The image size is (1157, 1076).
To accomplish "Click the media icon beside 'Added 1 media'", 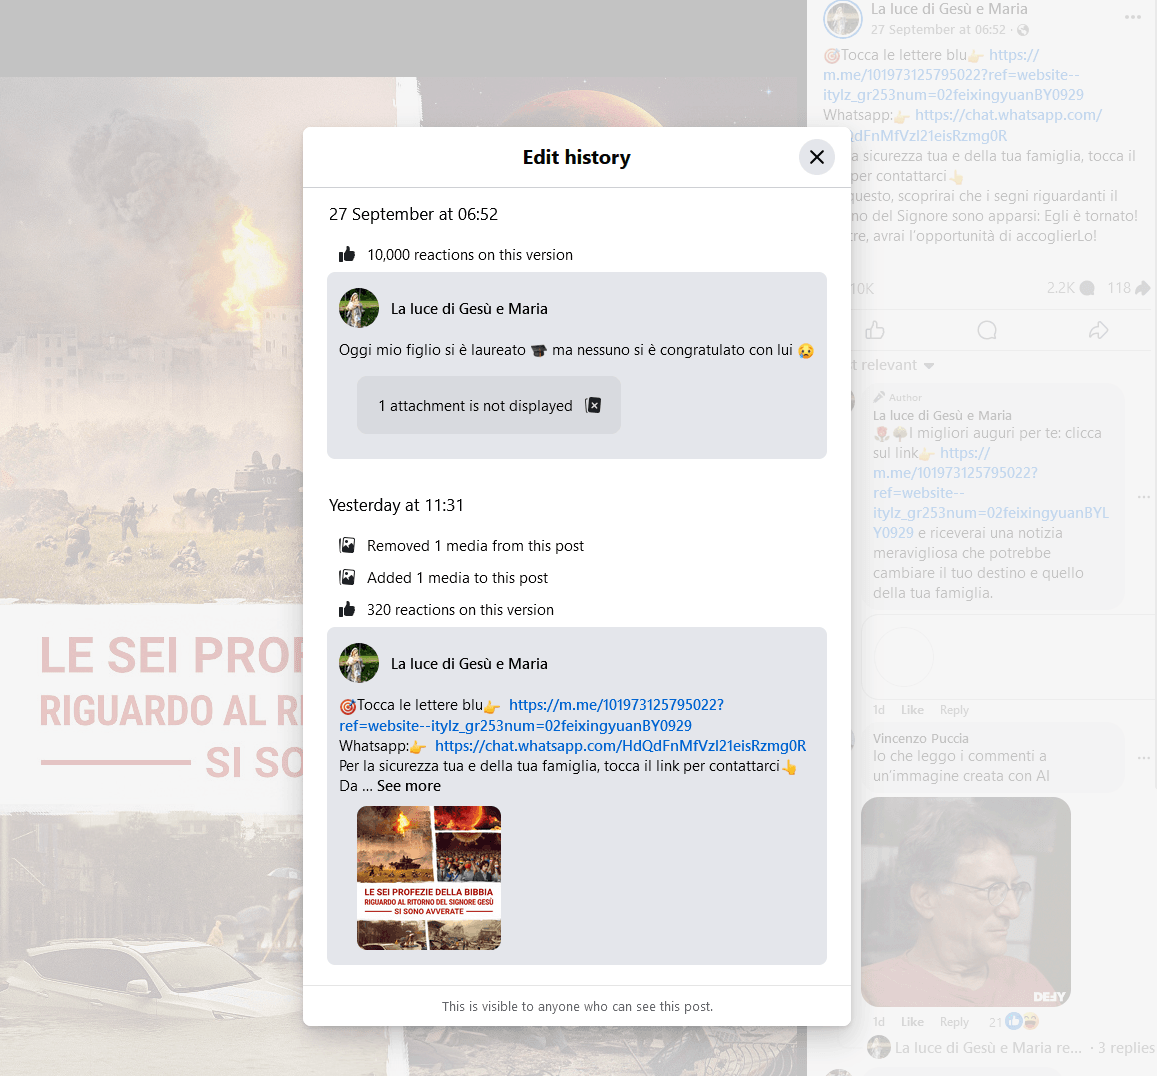I will (347, 577).
